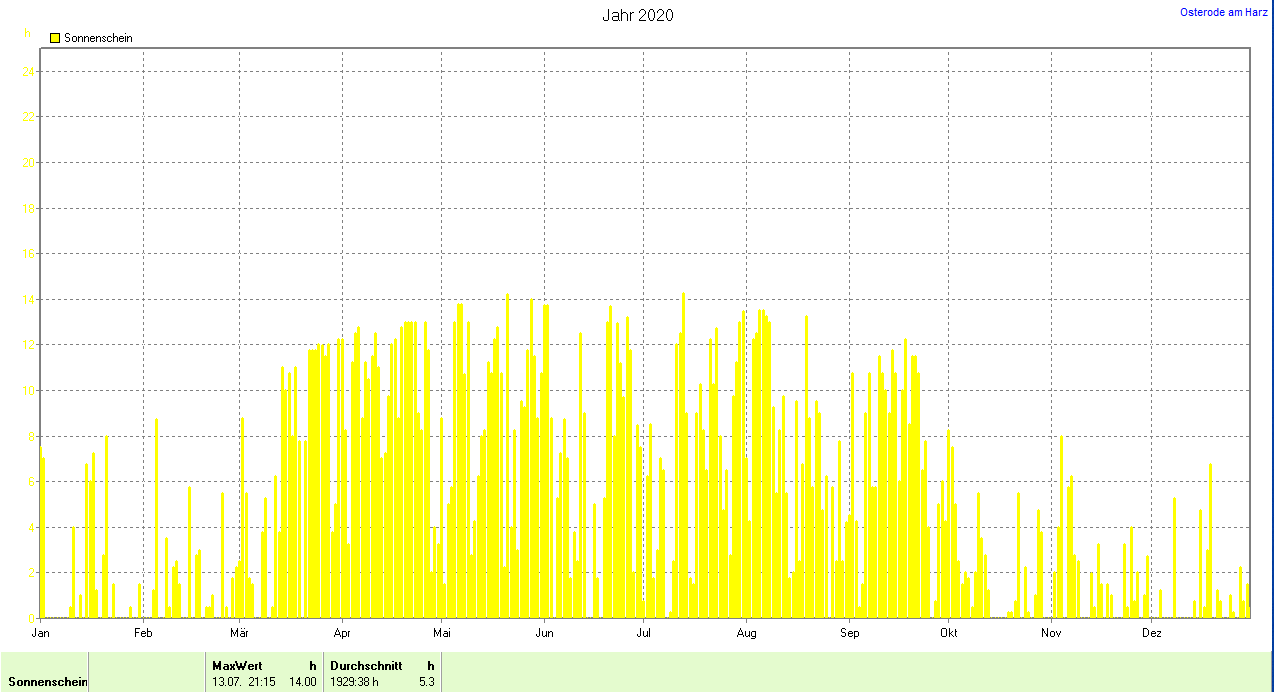Screen dimensions: 1274x692
Task: Open the Osterode am Harz link
Action: [1224, 12]
